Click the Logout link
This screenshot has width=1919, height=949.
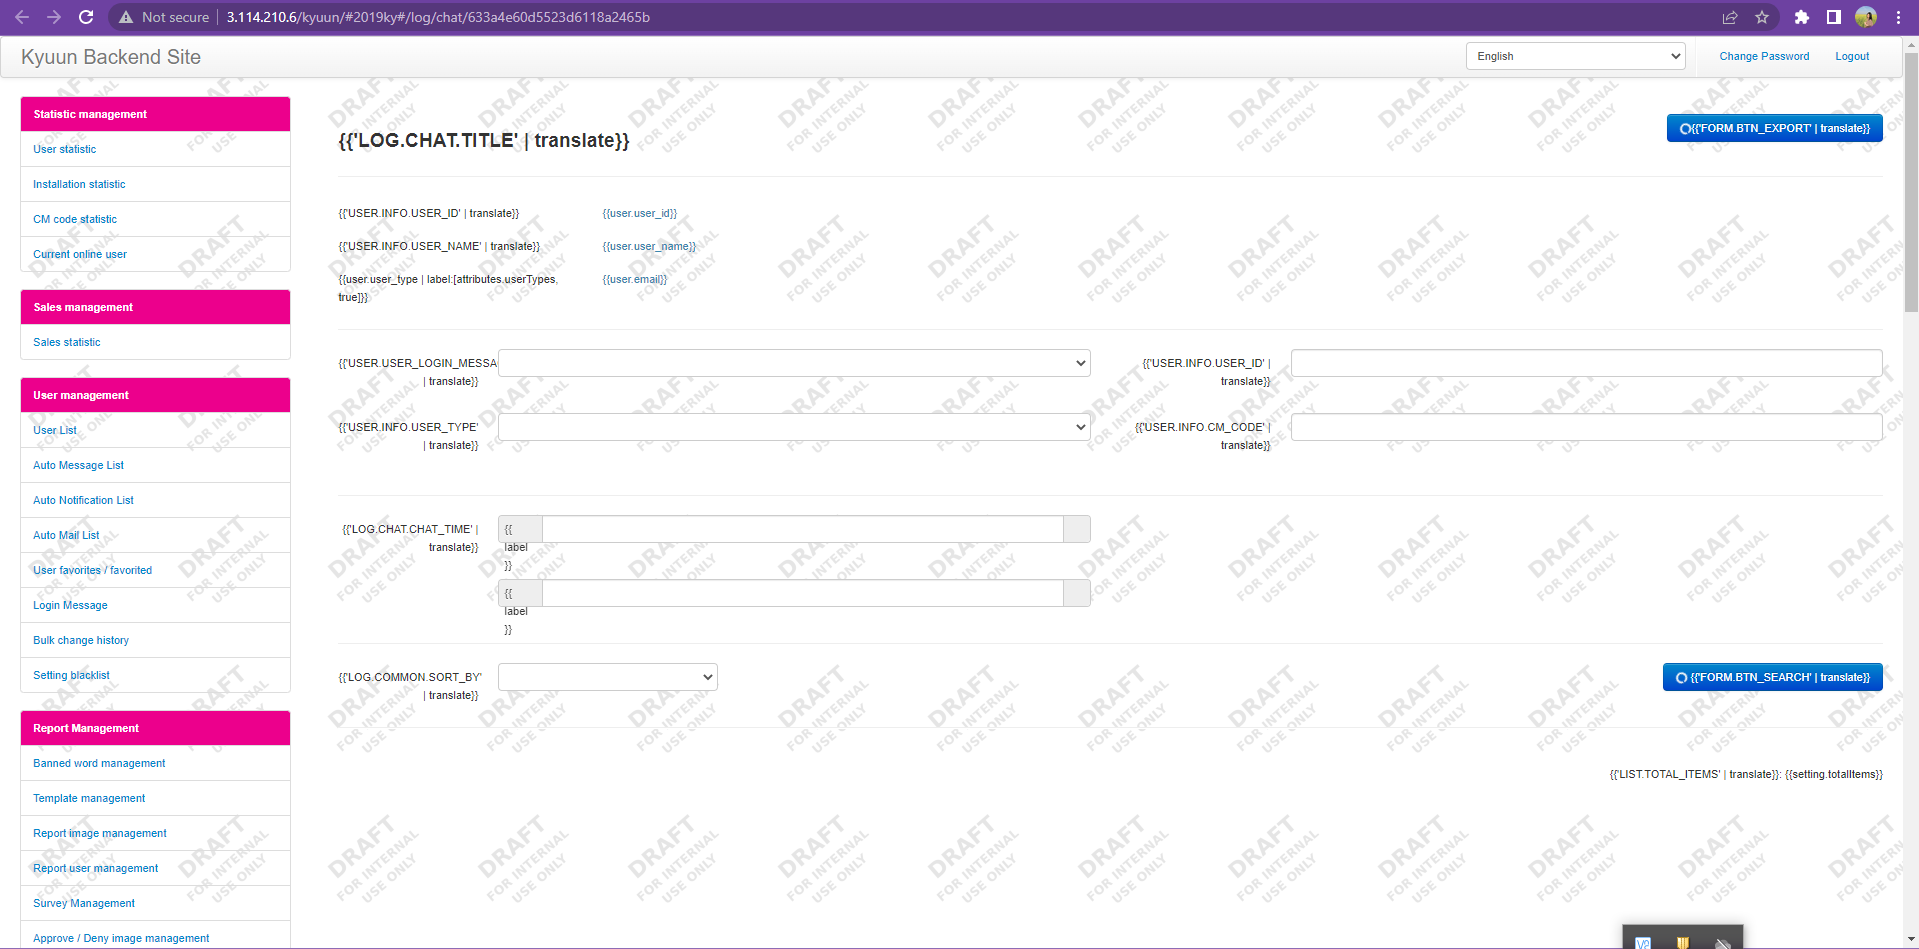pos(1852,56)
